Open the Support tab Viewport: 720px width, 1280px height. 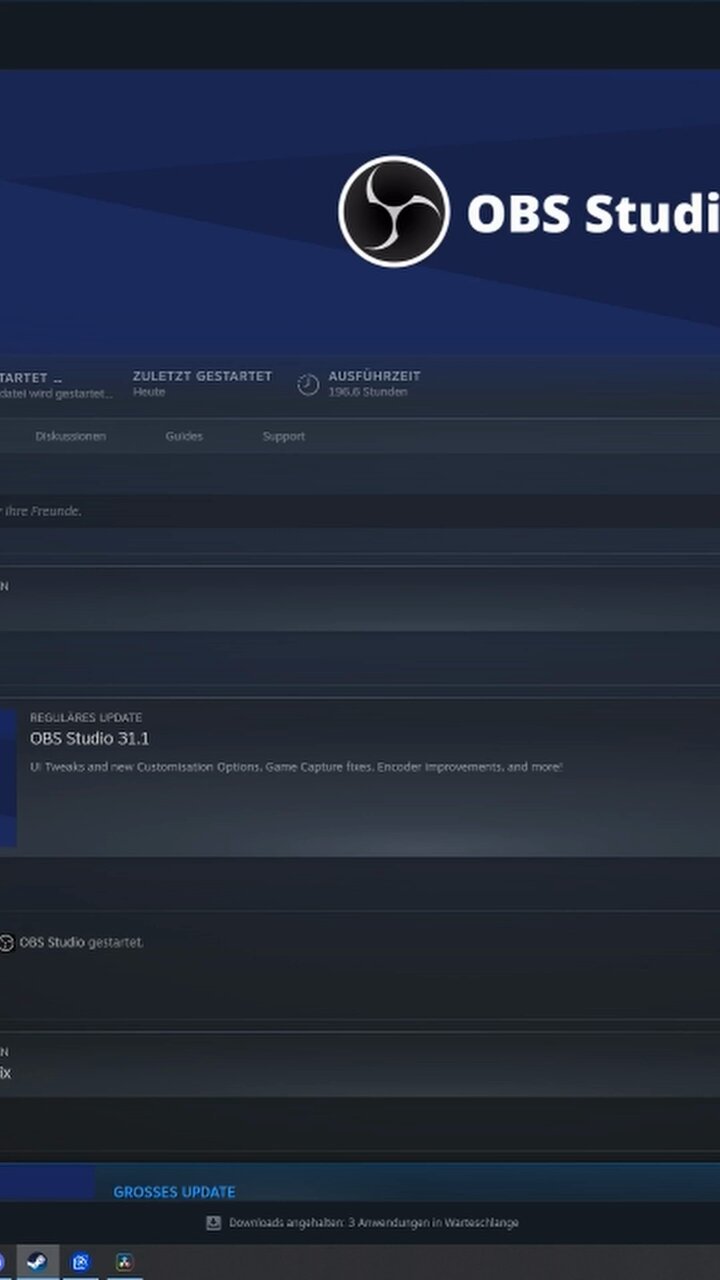point(284,436)
